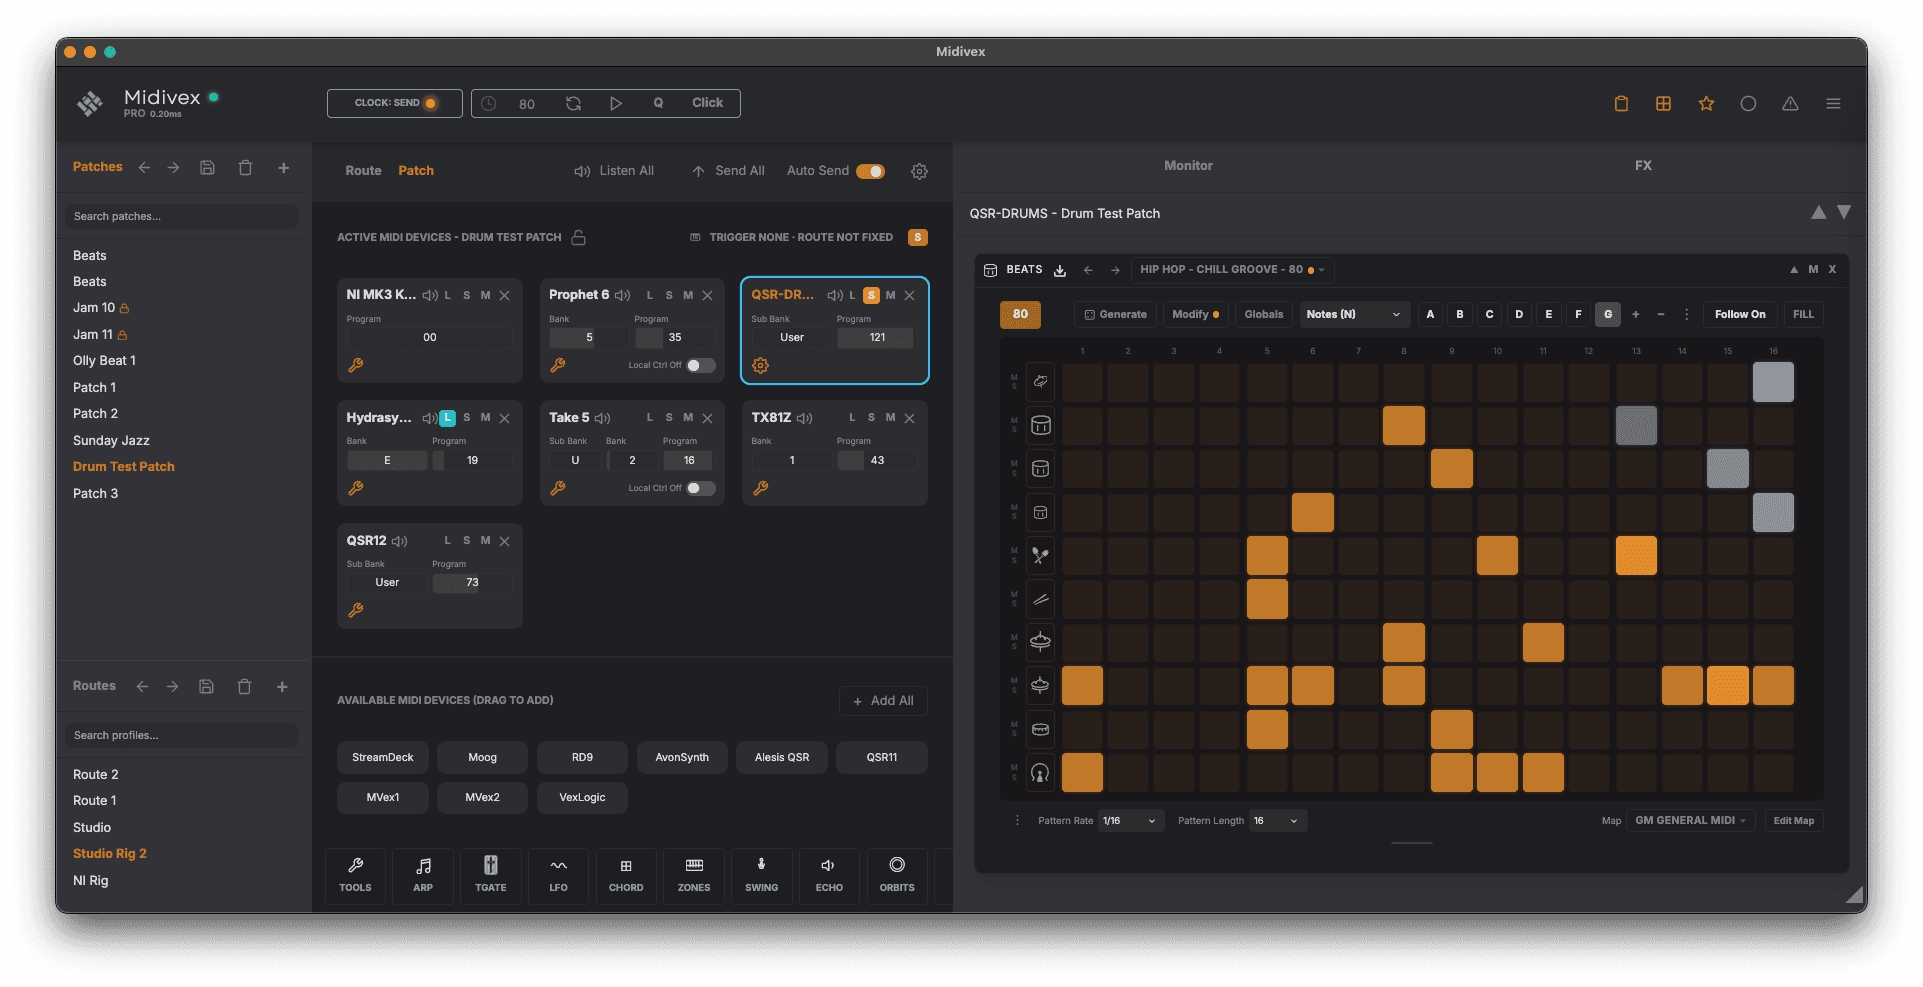Open the Pattern Rate dropdown
The width and height of the screenshot is (1923, 987).
1130,821
